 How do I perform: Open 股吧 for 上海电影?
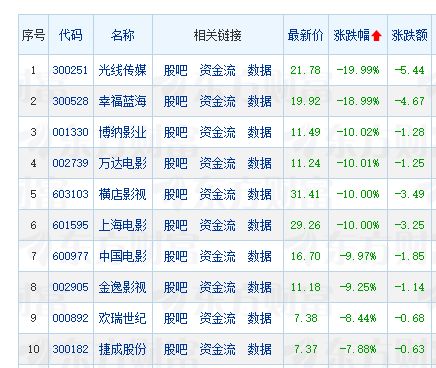(175, 225)
